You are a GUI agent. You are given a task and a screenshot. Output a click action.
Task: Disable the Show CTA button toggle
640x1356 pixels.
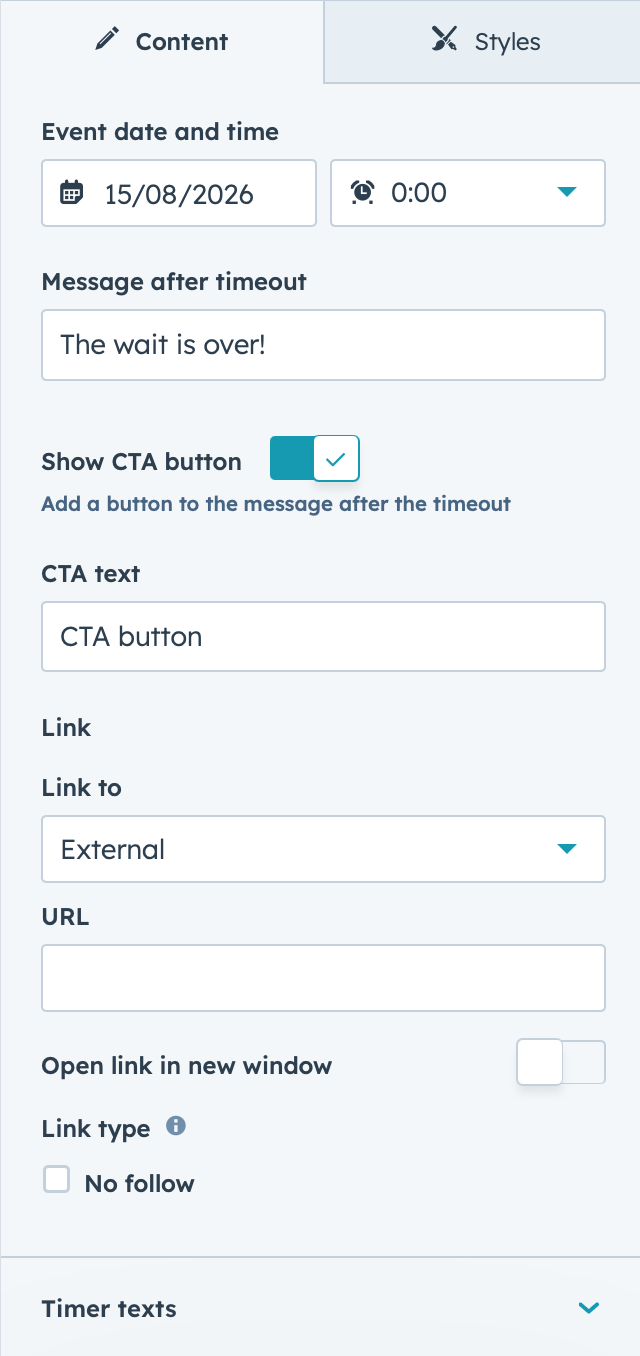coord(314,459)
